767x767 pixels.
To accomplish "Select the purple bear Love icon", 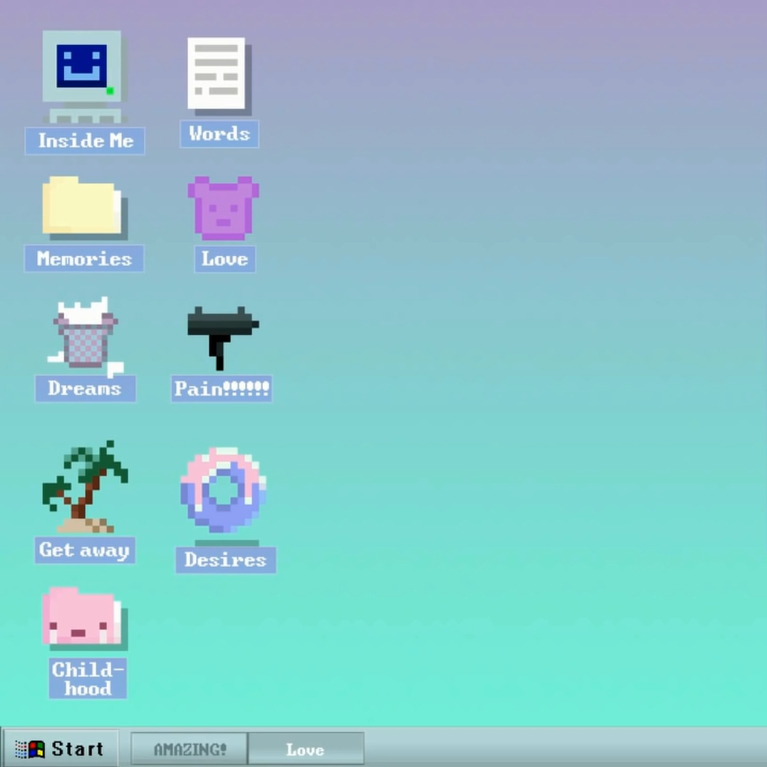I will (x=224, y=208).
